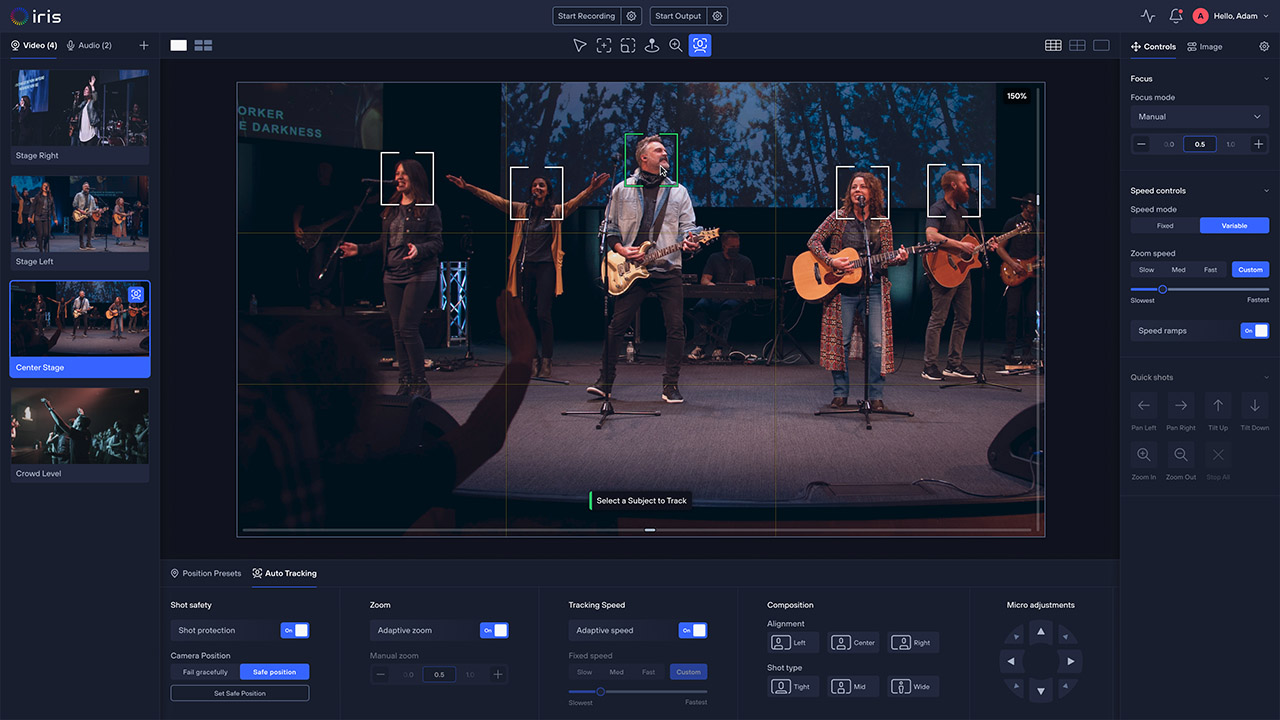Select the arrow pointer tool
This screenshot has width=1280, height=720.
click(579, 45)
